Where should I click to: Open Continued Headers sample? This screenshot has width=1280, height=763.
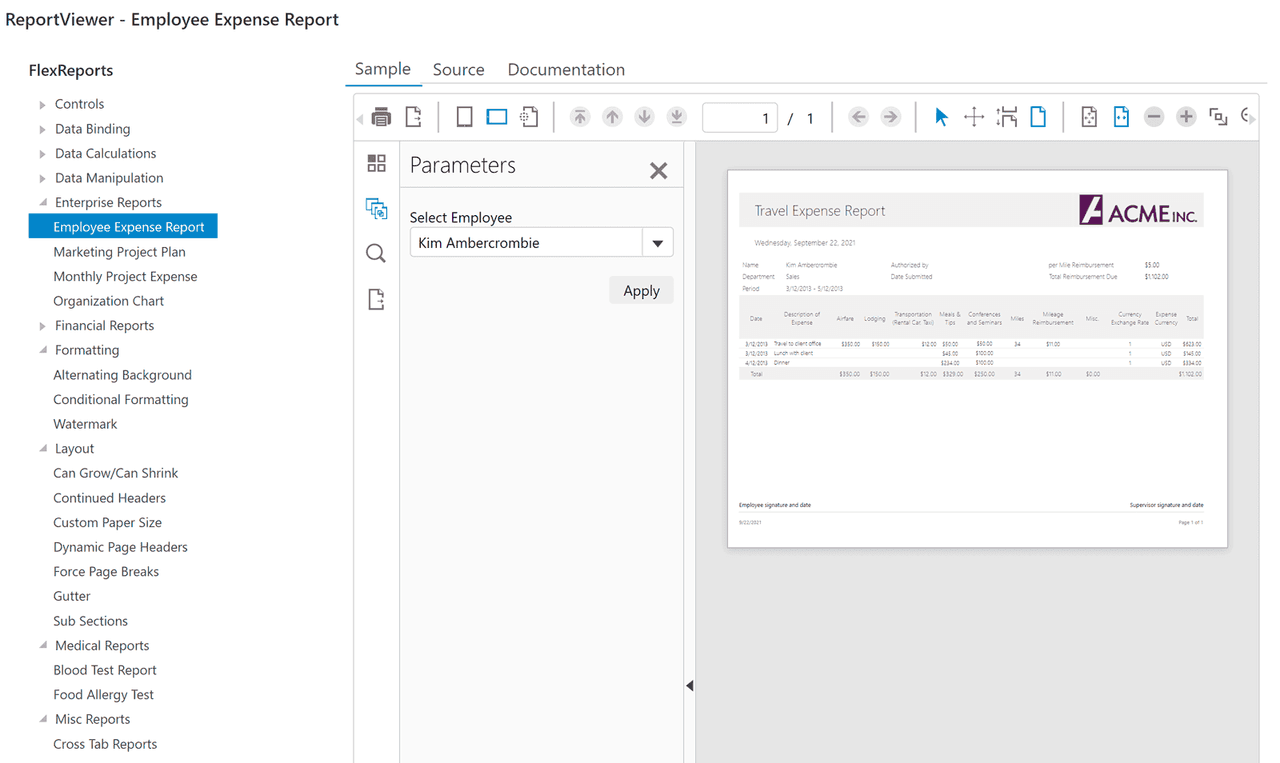pyautogui.click(x=109, y=498)
